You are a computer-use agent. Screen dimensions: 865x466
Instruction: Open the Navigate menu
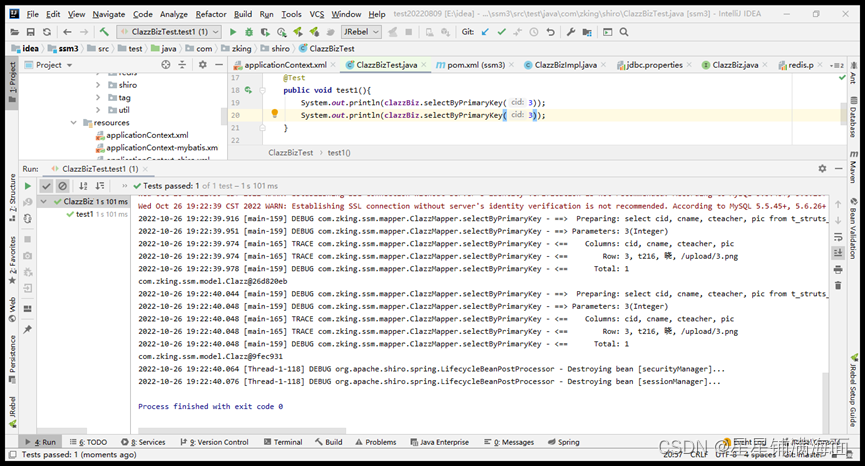(109, 14)
